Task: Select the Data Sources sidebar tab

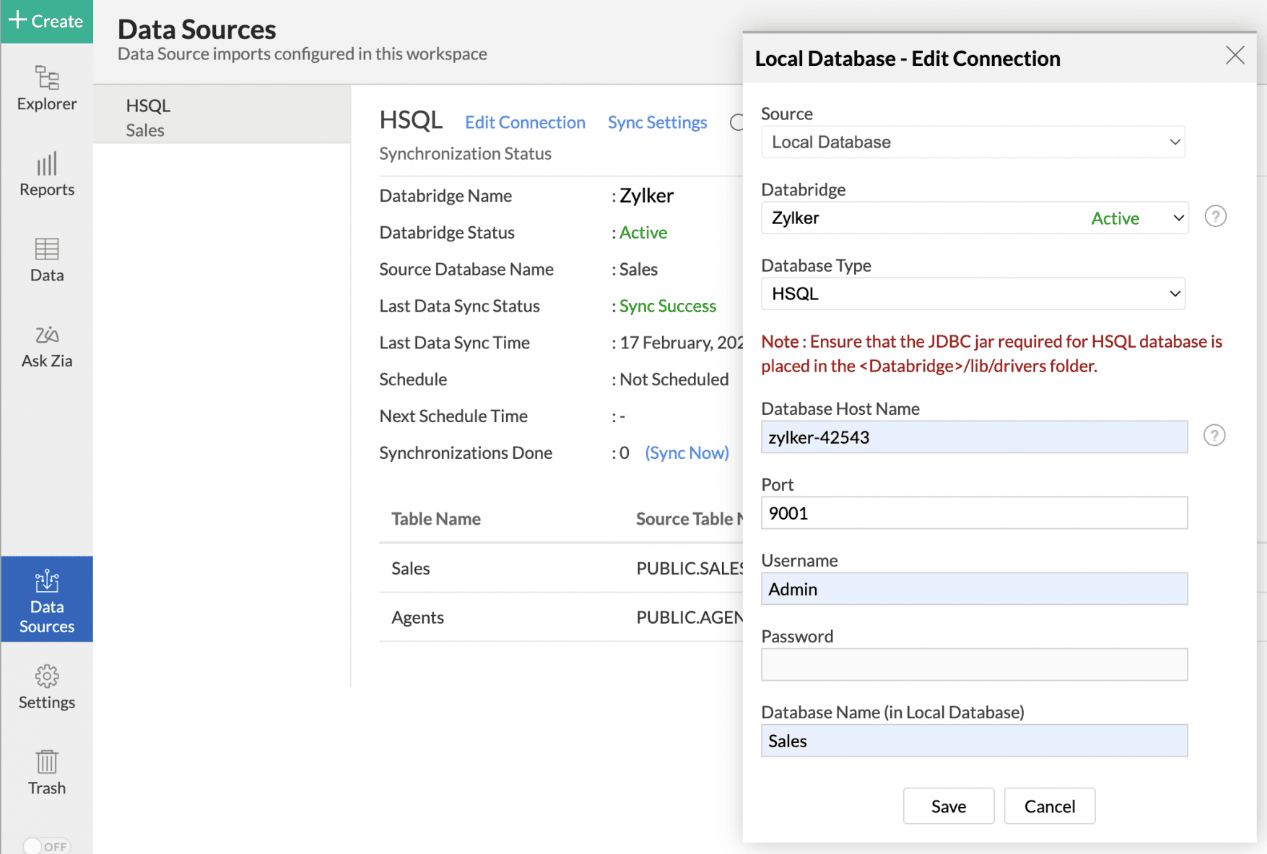Action: coord(46,599)
